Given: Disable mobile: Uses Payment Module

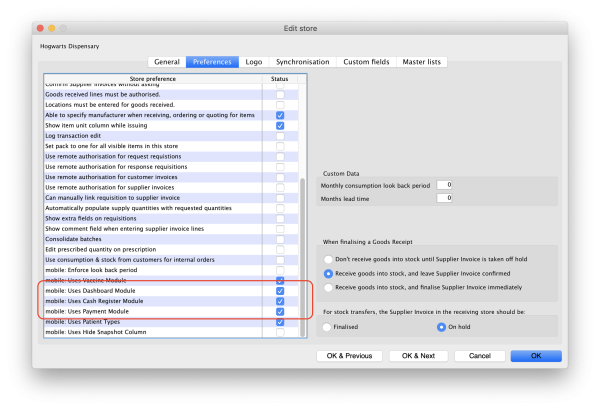Looking at the screenshot, I should [280, 312].
